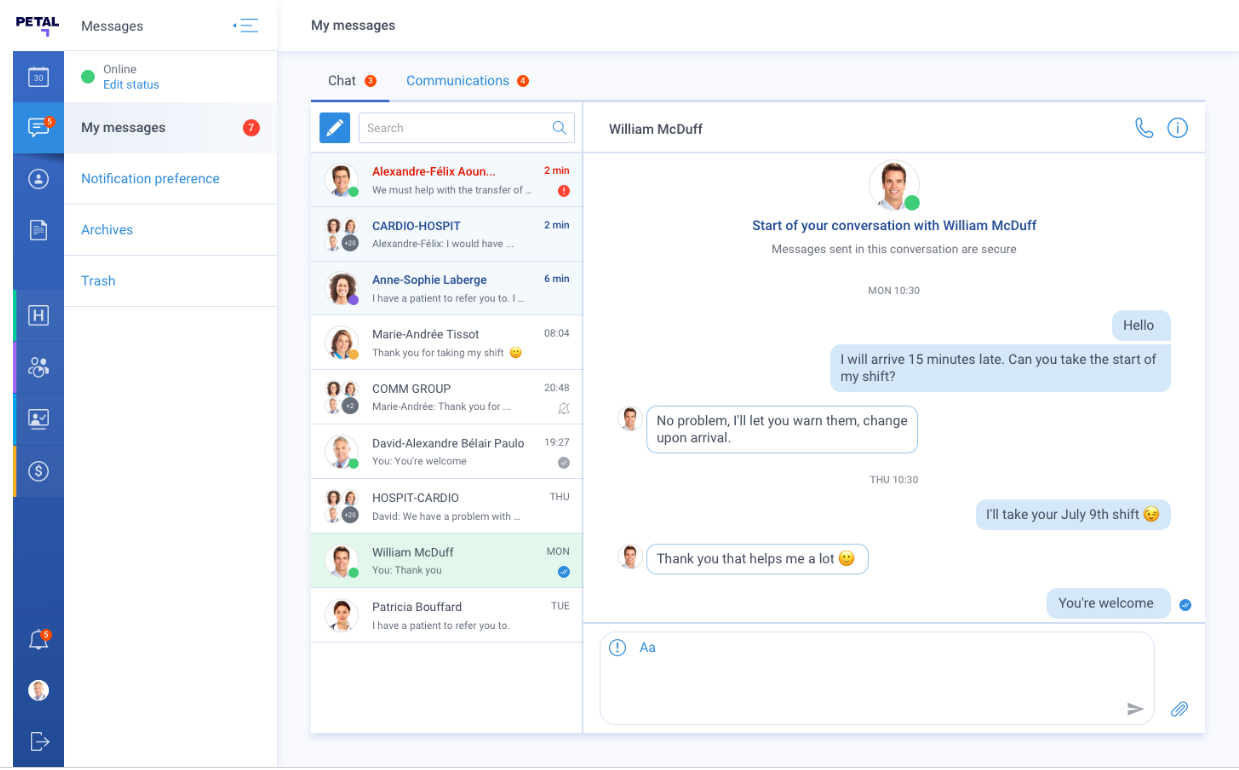
Task: Mark message as priority with the exclamation icon
Action: 617,647
